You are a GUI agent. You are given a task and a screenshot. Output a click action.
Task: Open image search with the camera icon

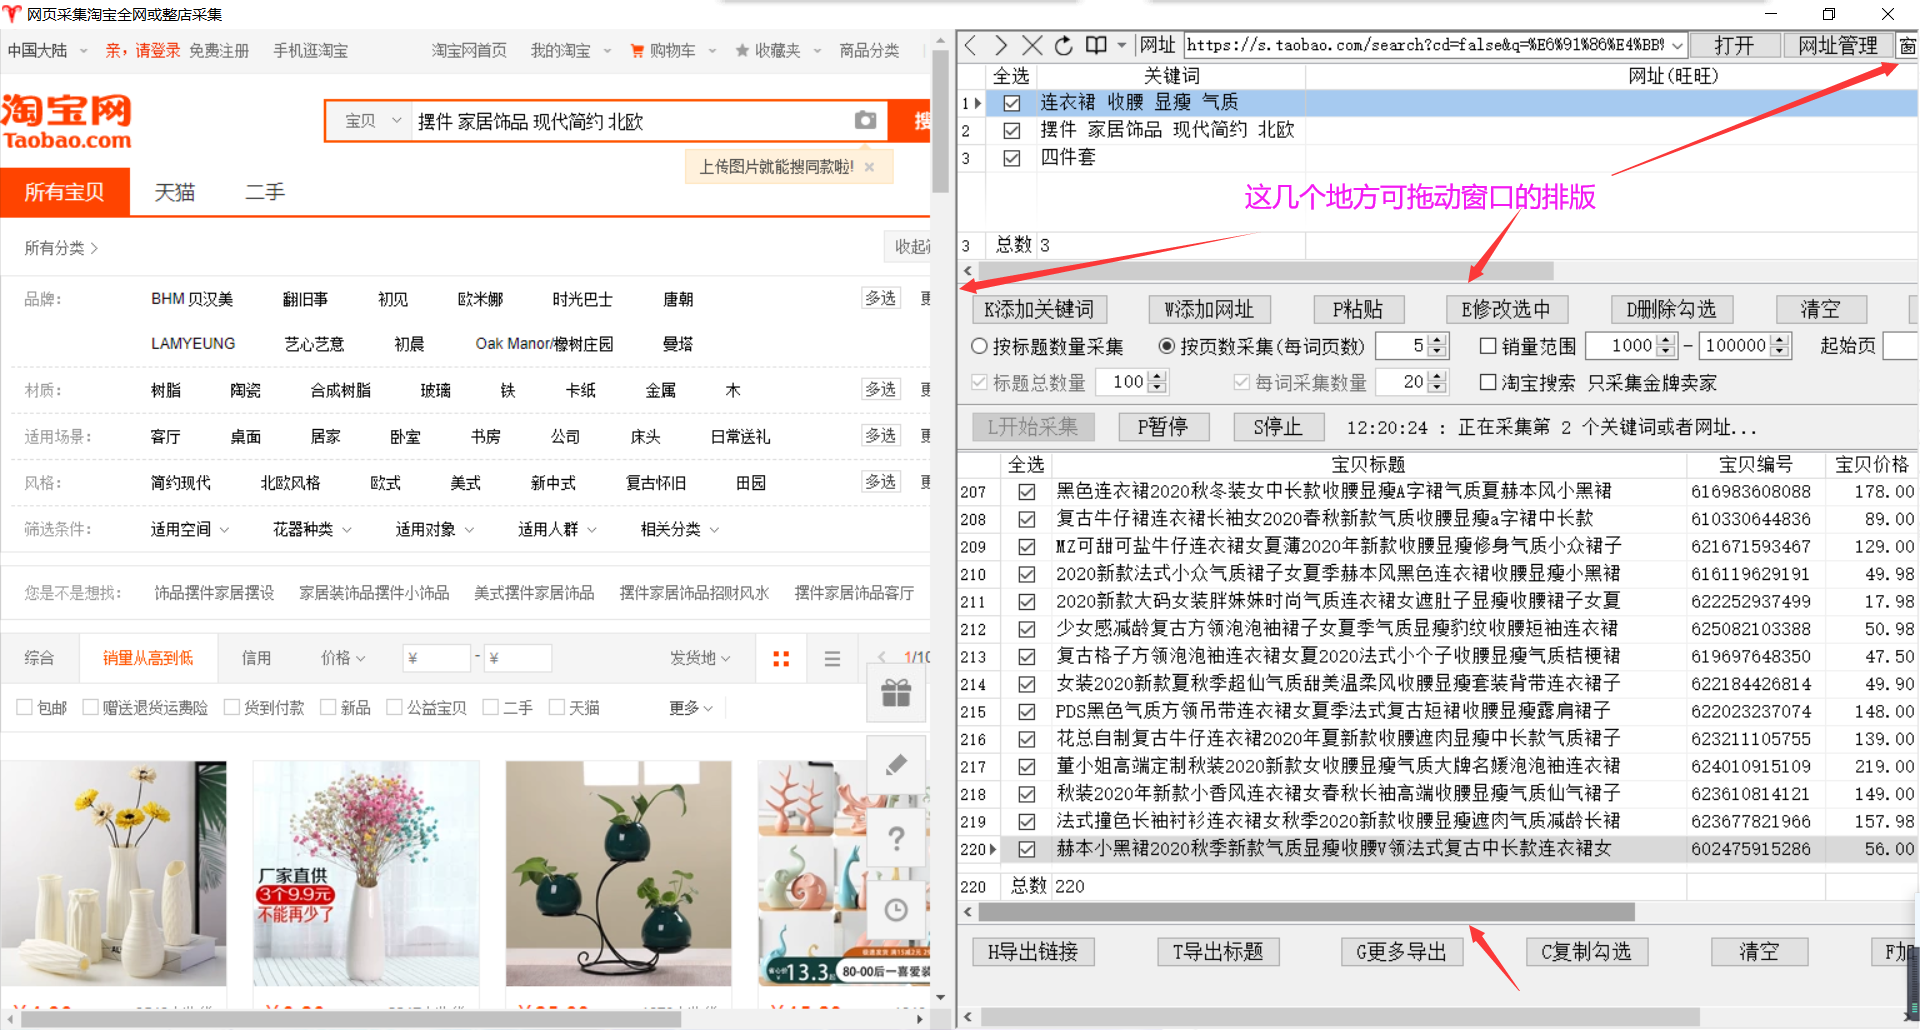pyautogui.click(x=865, y=120)
